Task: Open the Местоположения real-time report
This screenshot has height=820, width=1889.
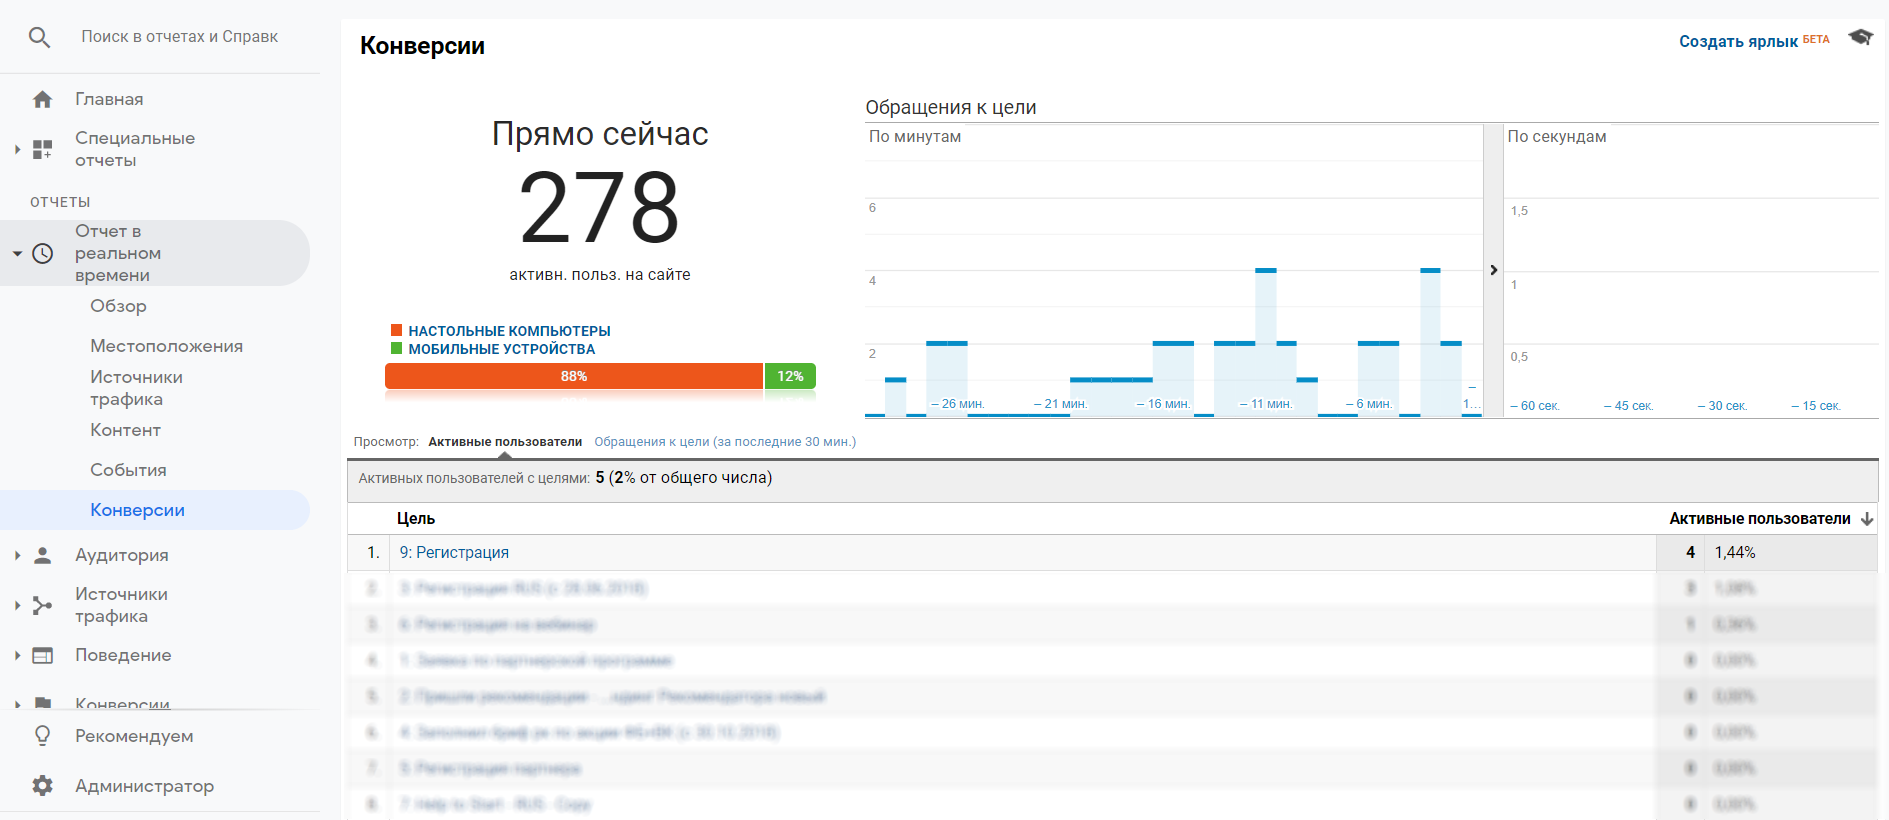Action: (x=166, y=346)
